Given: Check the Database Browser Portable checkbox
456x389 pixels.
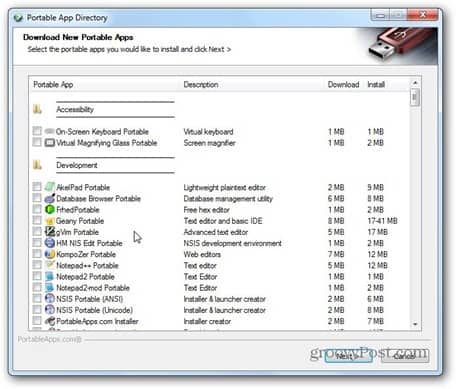Looking at the screenshot, I should click(x=37, y=198).
